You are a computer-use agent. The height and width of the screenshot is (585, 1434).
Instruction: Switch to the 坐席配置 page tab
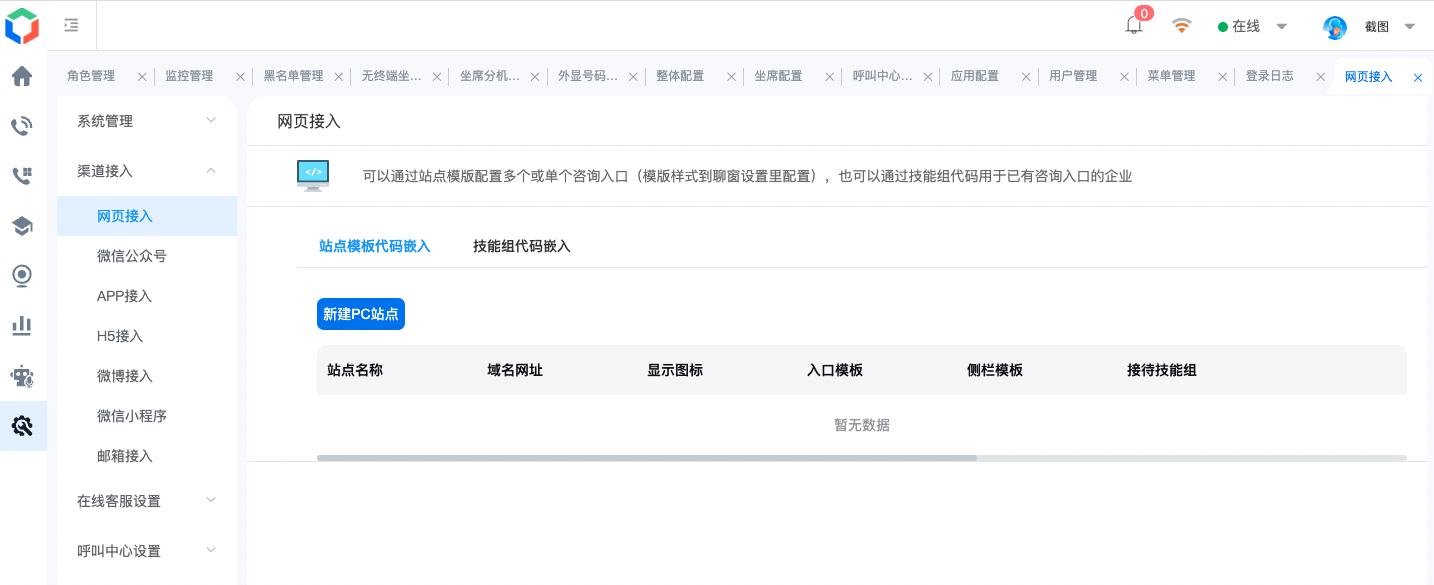(778, 76)
